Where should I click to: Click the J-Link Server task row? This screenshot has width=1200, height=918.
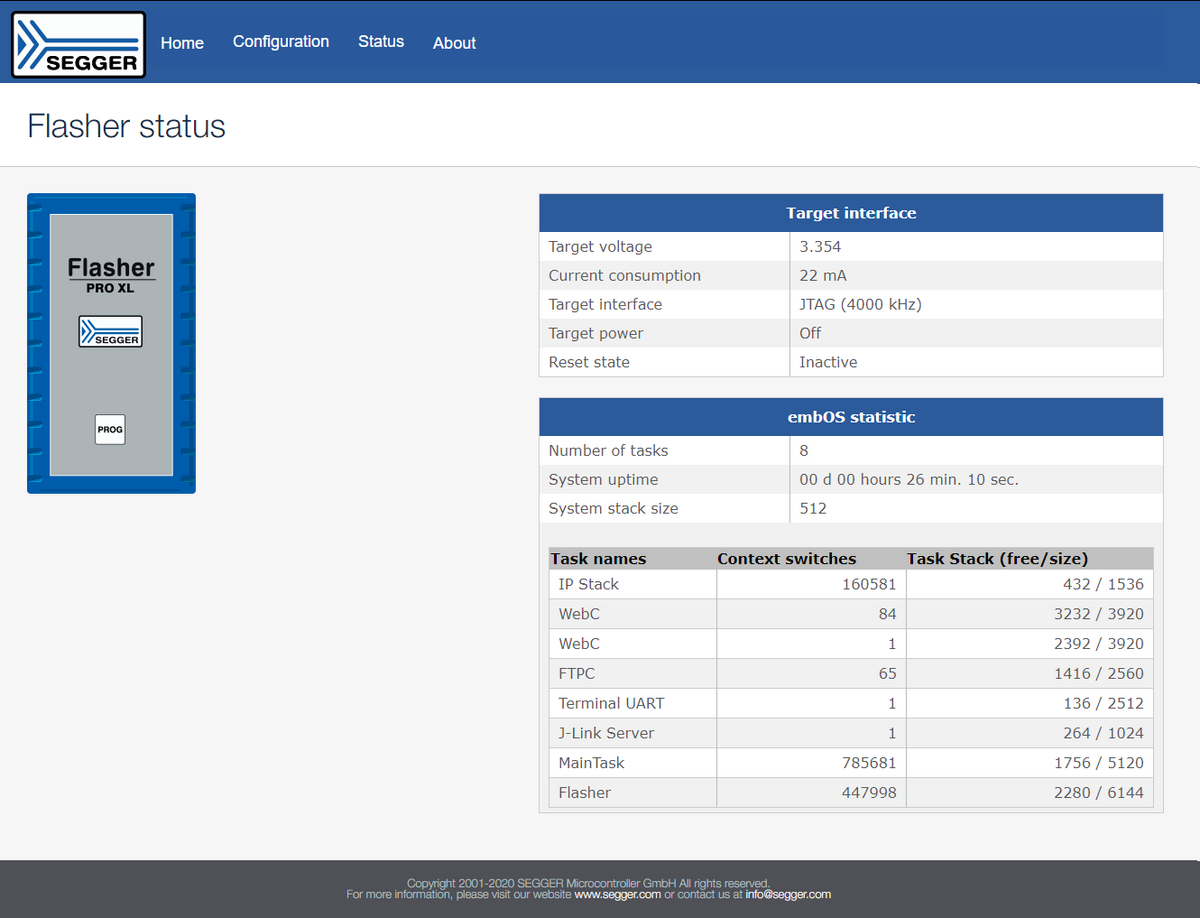click(606, 733)
